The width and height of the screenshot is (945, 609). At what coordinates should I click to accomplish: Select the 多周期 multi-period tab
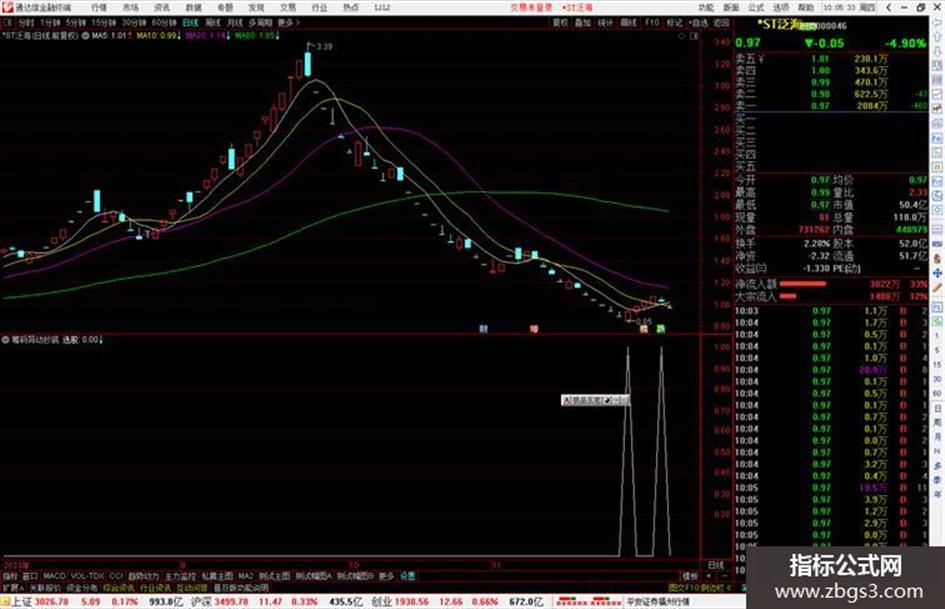click(260, 22)
